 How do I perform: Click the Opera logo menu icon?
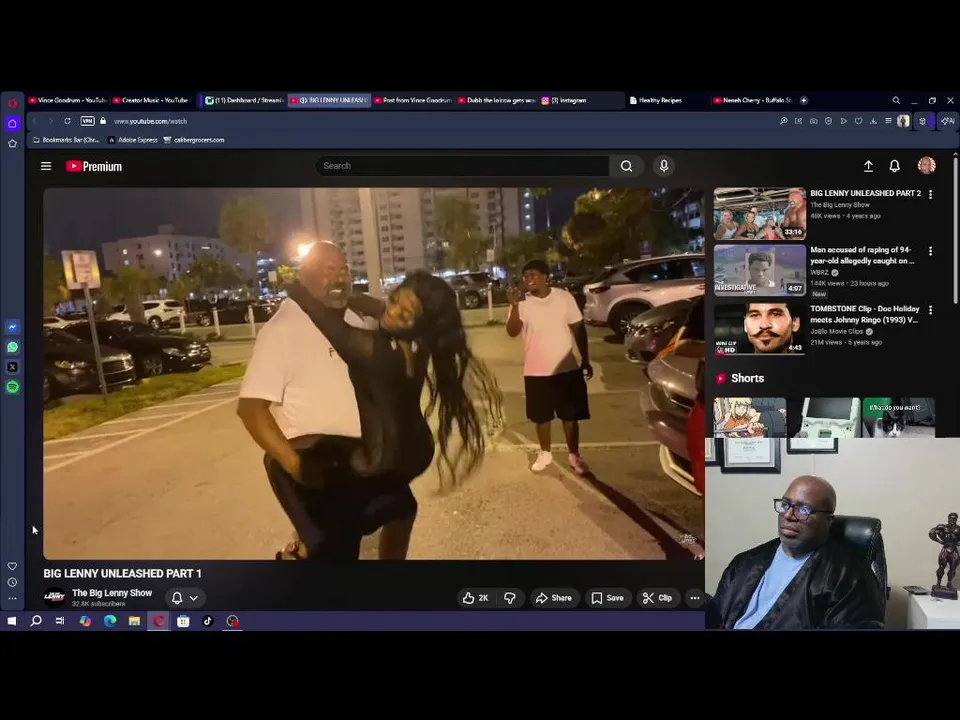[x=12, y=103]
